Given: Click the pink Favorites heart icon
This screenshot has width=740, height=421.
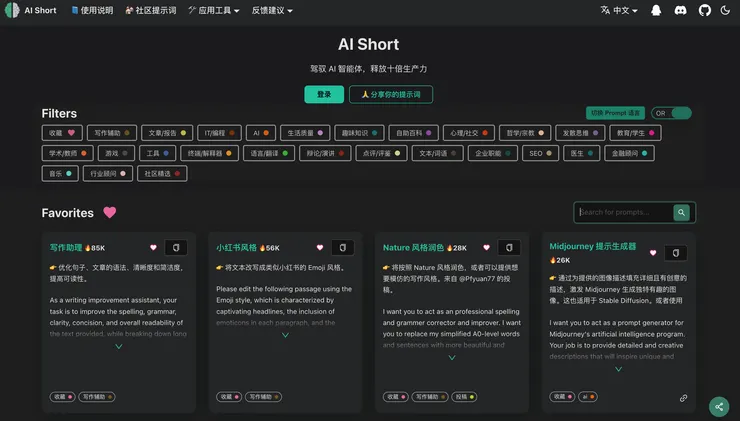Looking at the screenshot, I should click(109, 212).
